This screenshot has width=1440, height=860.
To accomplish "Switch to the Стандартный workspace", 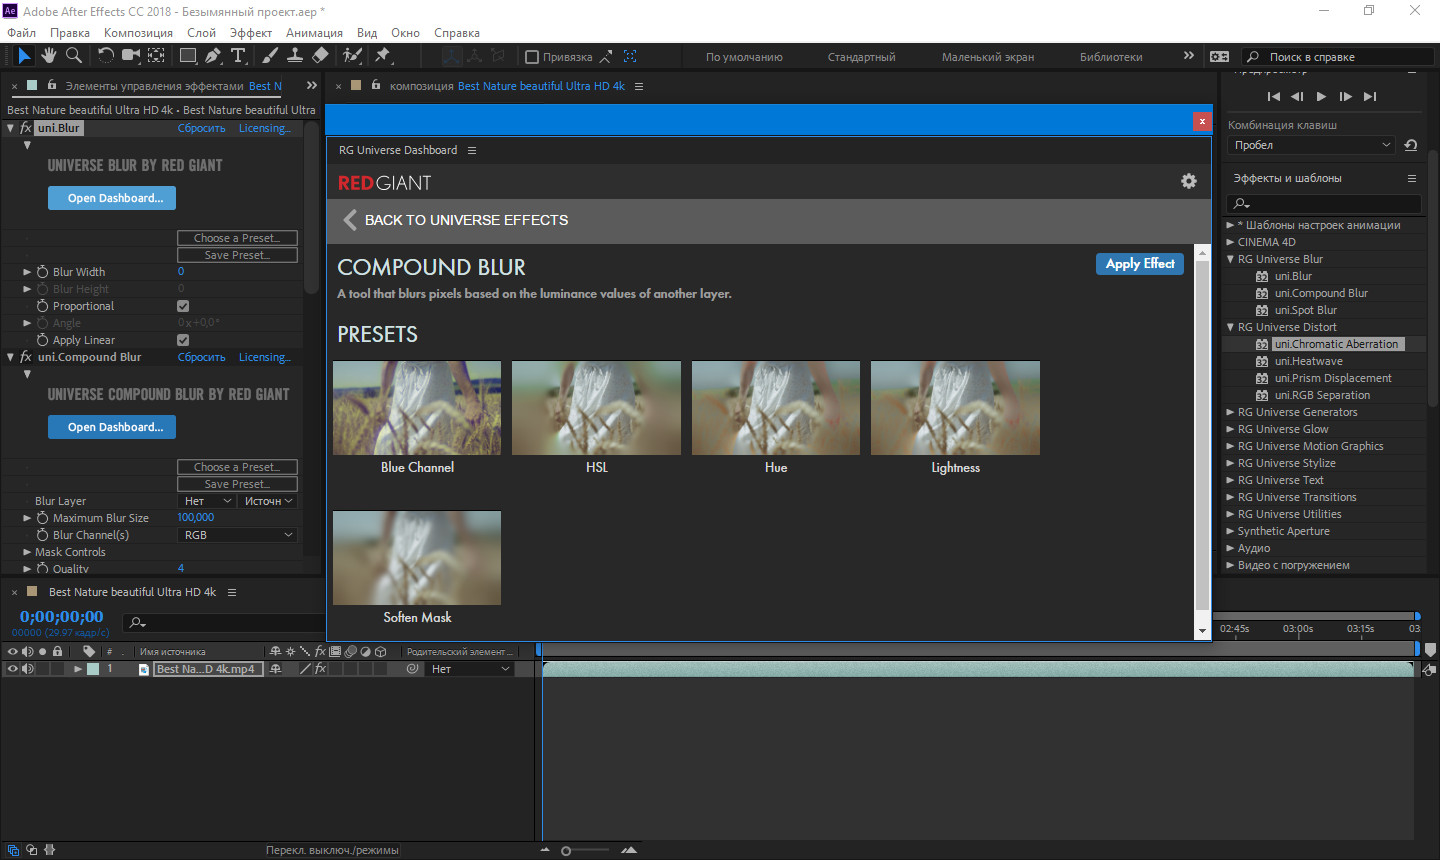I will click(861, 57).
